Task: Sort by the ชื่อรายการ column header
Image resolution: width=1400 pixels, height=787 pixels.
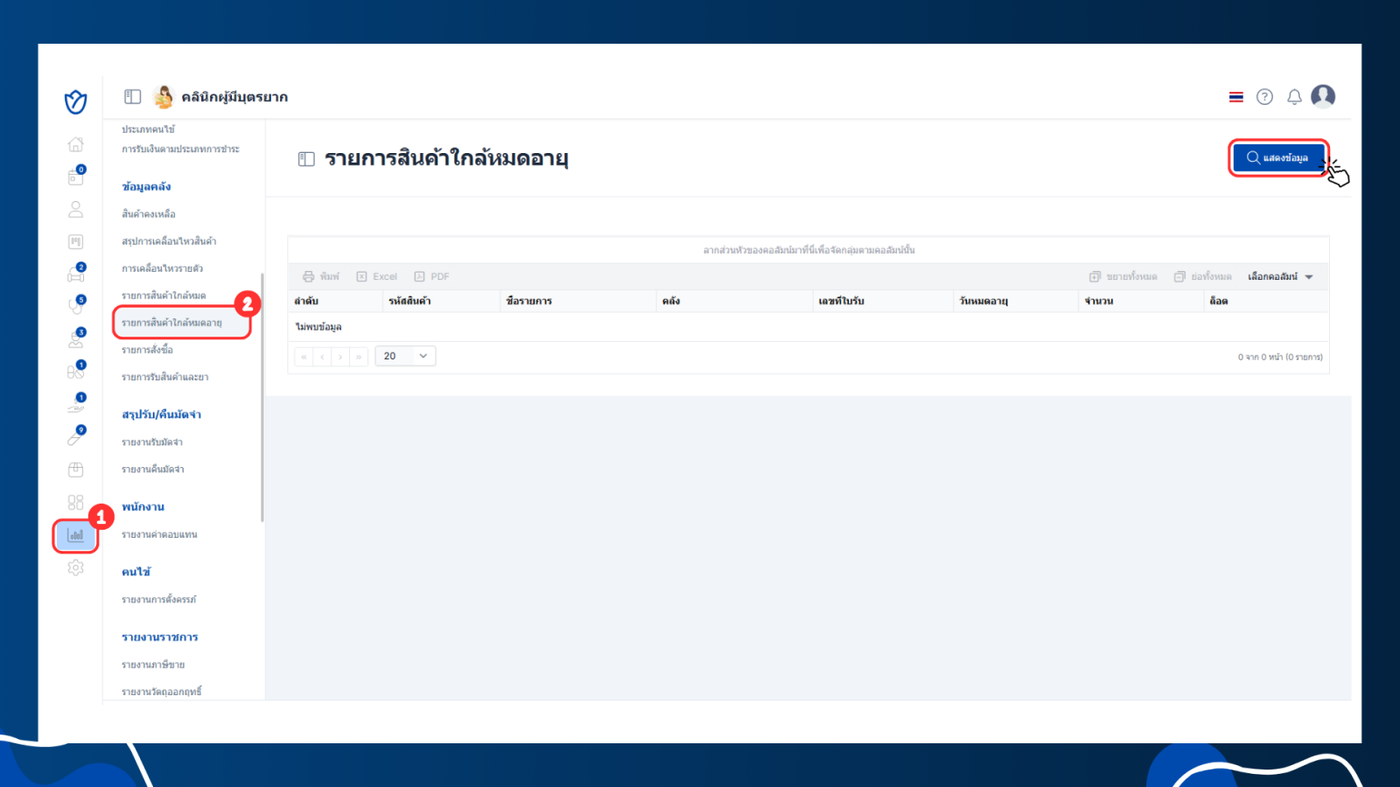Action: [x=578, y=301]
